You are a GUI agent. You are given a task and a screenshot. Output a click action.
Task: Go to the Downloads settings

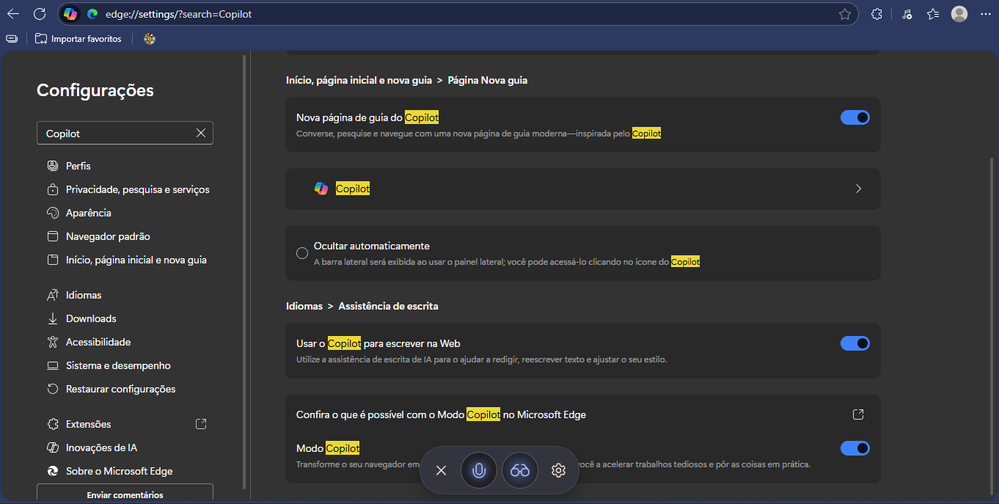click(82, 319)
